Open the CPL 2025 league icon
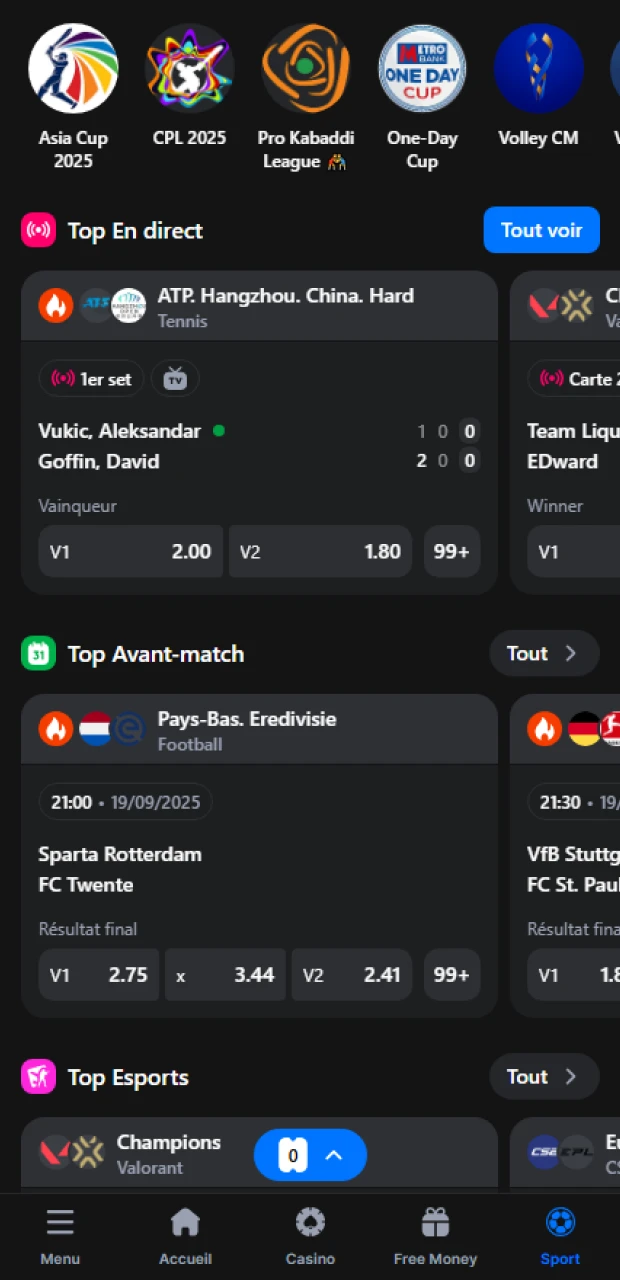Viewport: 620px width, 1280px height. [x=190, y=68]
